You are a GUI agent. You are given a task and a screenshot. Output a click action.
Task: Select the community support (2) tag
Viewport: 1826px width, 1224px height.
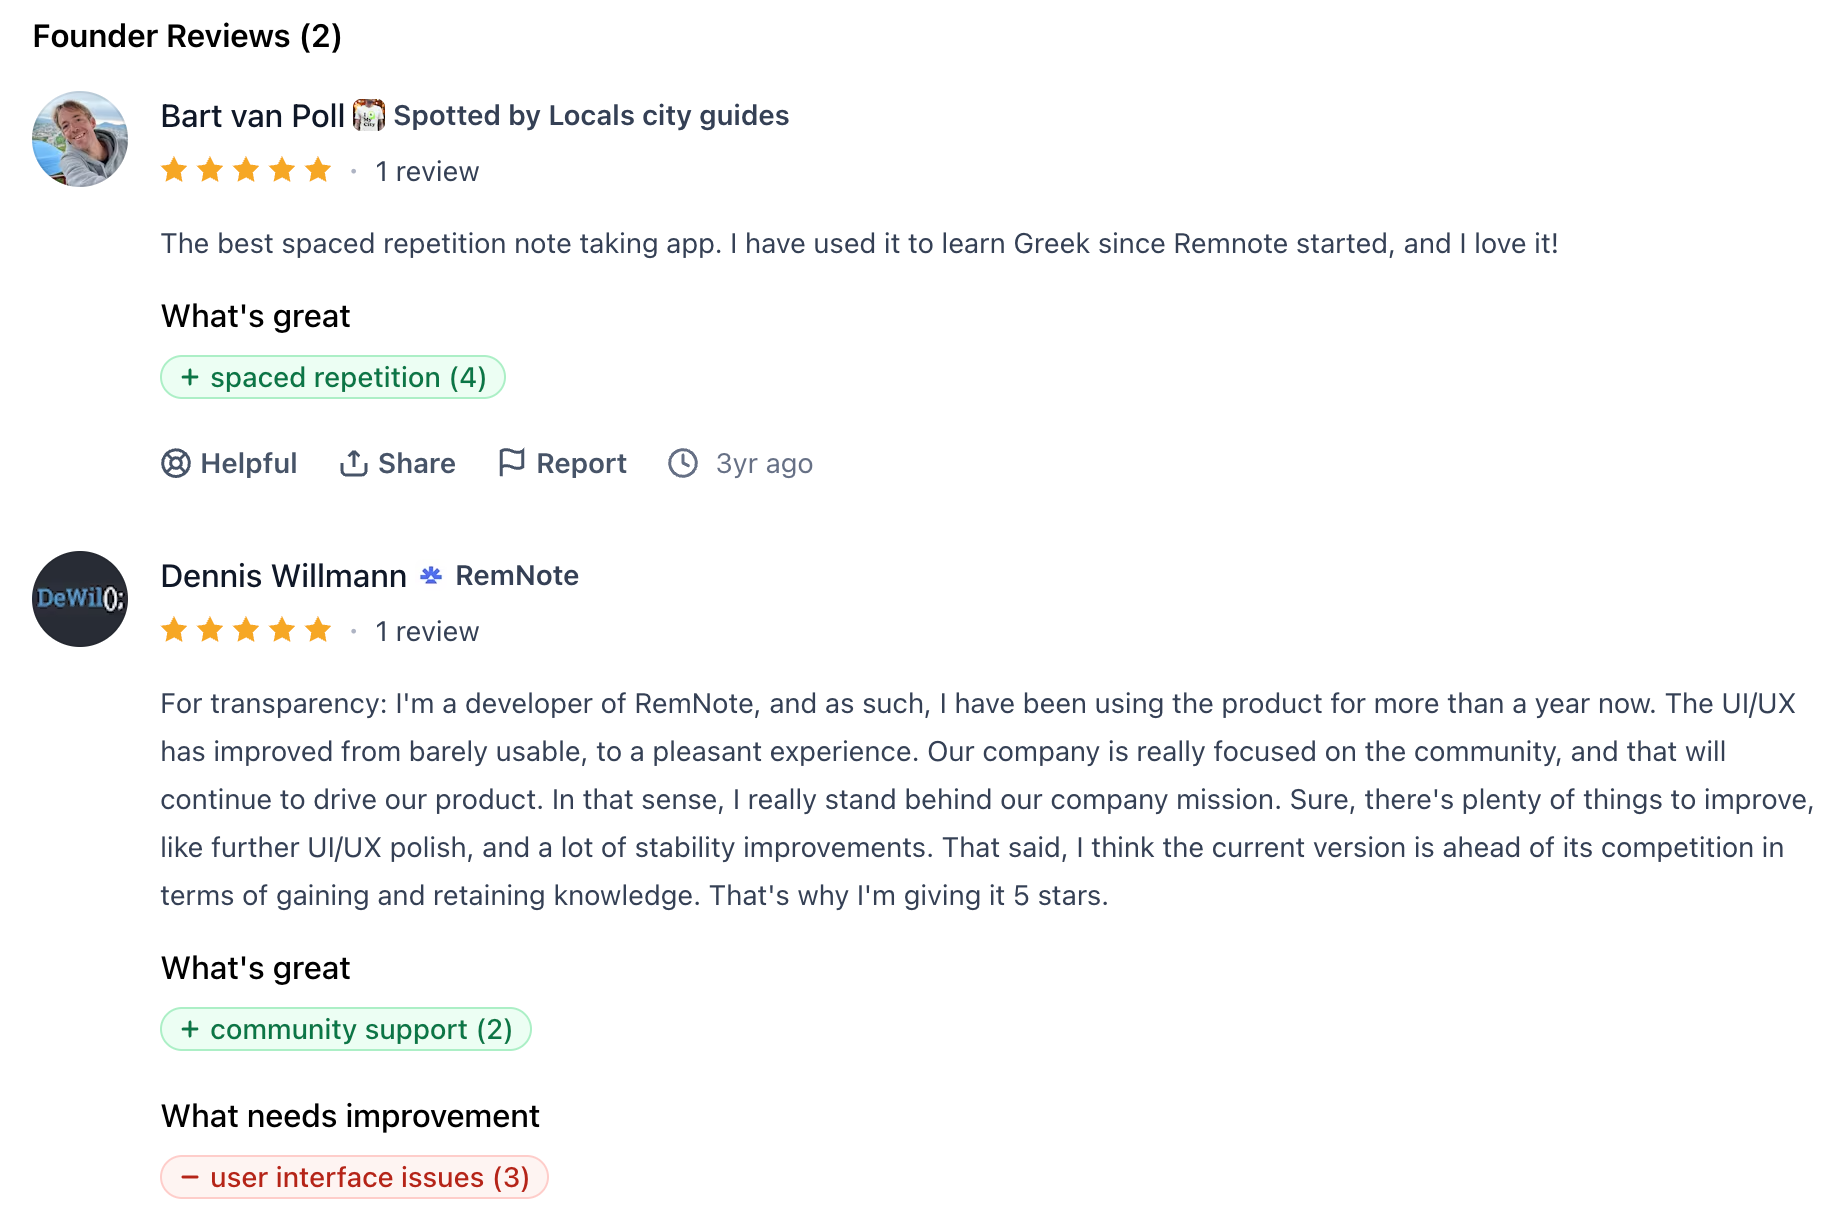[x=346, y=1029]
